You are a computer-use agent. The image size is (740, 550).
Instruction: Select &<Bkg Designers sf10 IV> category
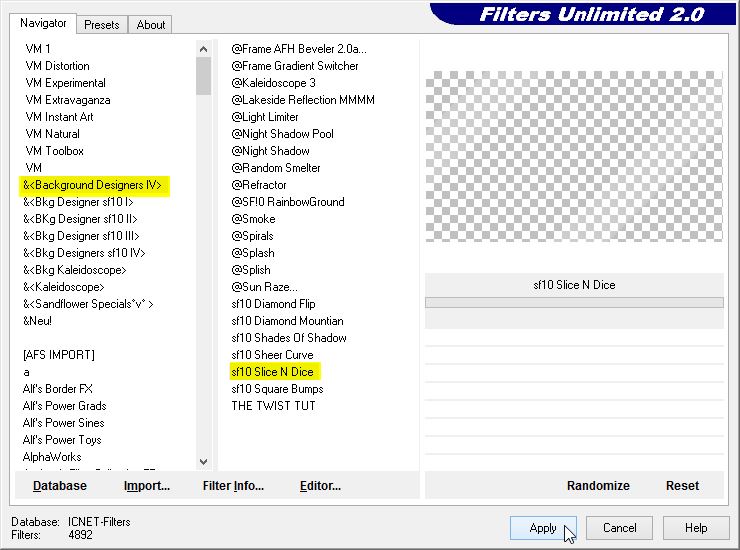click(84, 253)
